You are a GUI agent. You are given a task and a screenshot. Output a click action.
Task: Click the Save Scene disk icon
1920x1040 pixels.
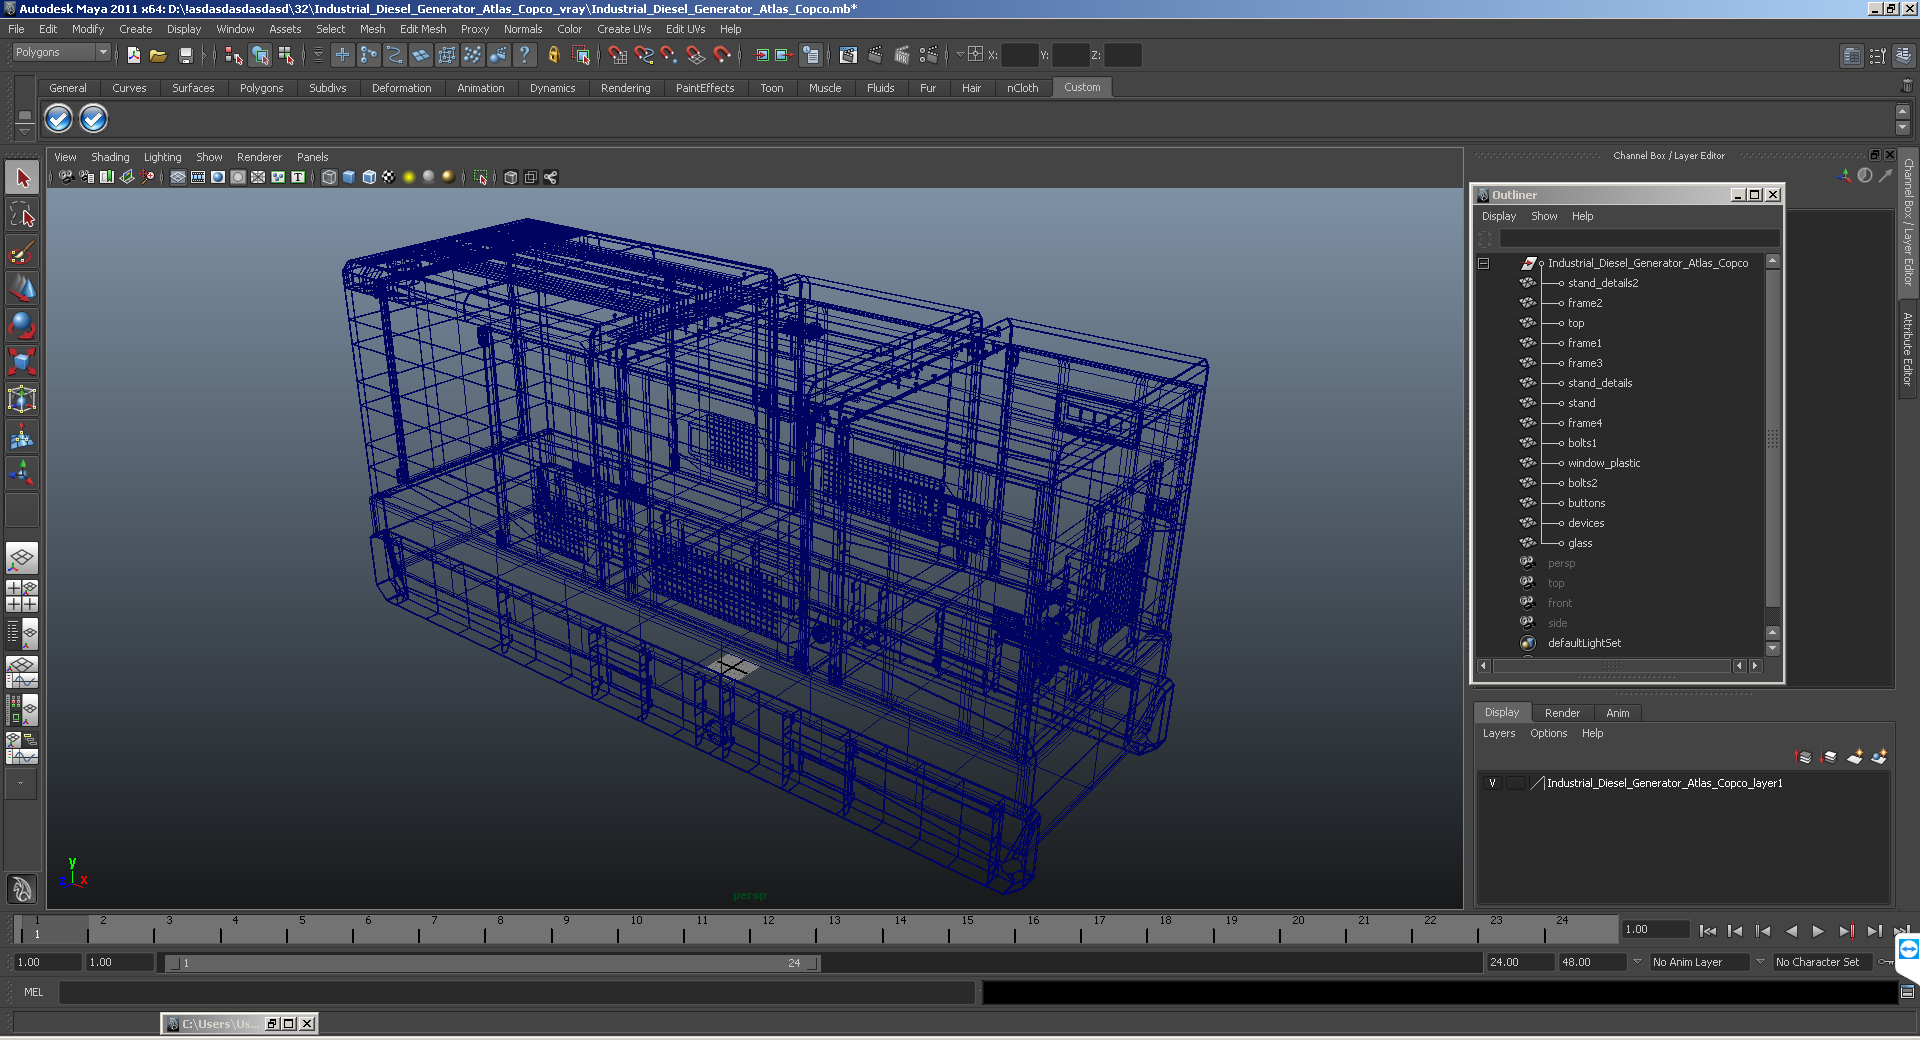[185, 55]
